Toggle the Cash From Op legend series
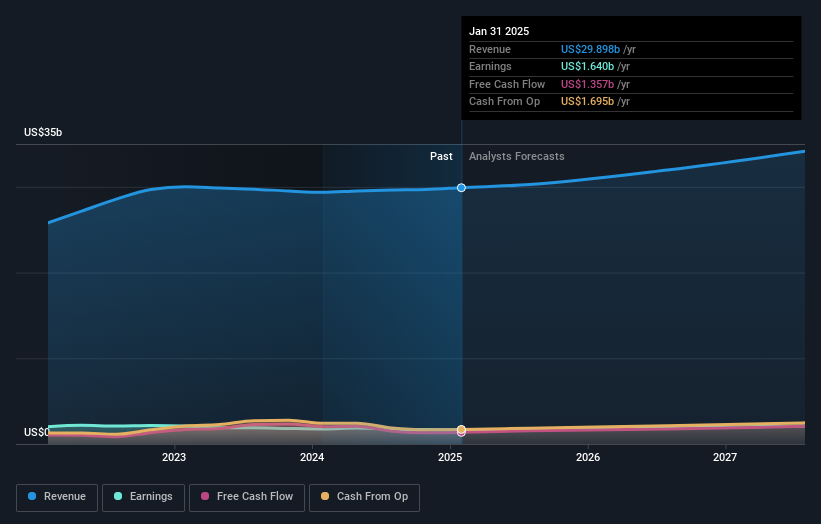This screenshot has height=524, width=821. pos(364,497)
